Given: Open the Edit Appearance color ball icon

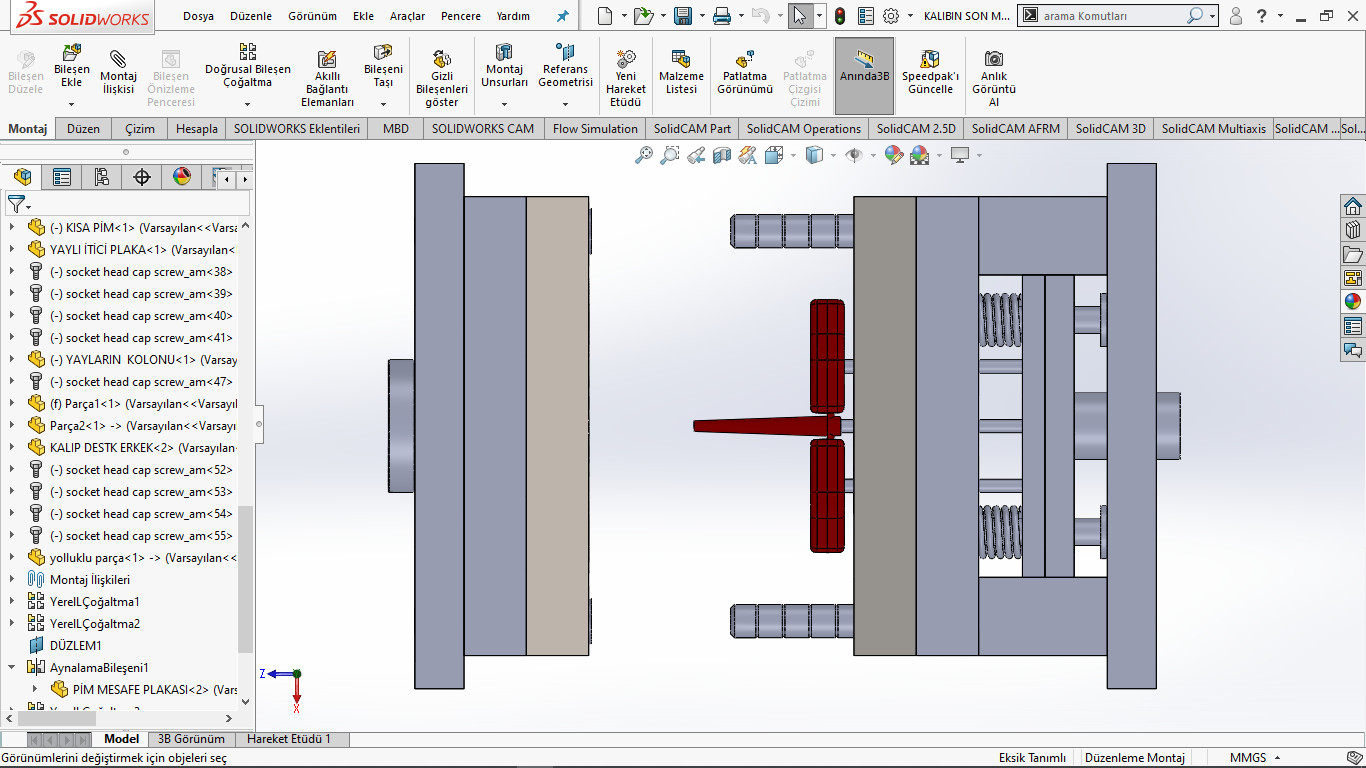Looking at the screenshot, I should tap(894, 155).
